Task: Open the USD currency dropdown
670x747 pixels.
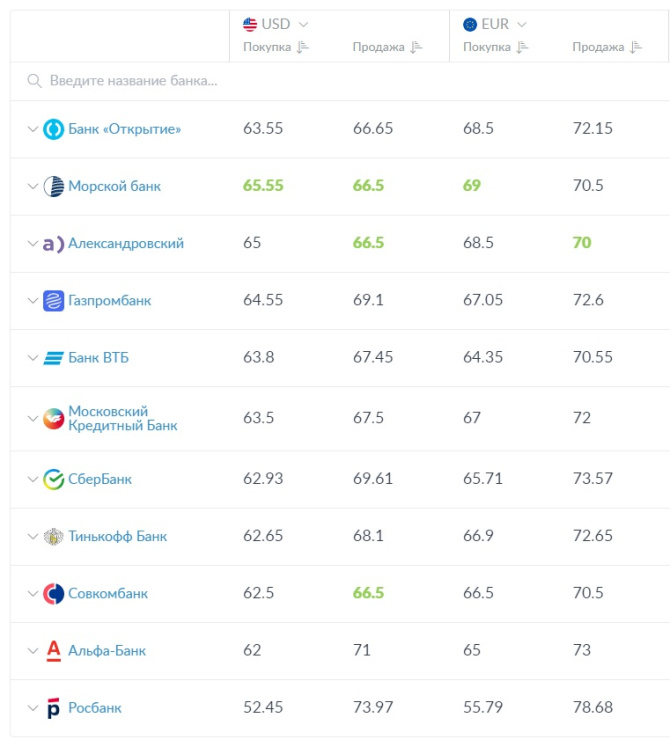Action: (x=303, y=24)
